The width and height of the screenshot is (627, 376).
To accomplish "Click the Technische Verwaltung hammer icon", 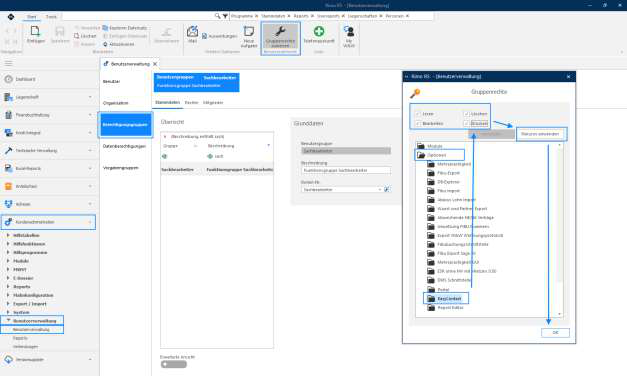I will click(x=8, y=150).
